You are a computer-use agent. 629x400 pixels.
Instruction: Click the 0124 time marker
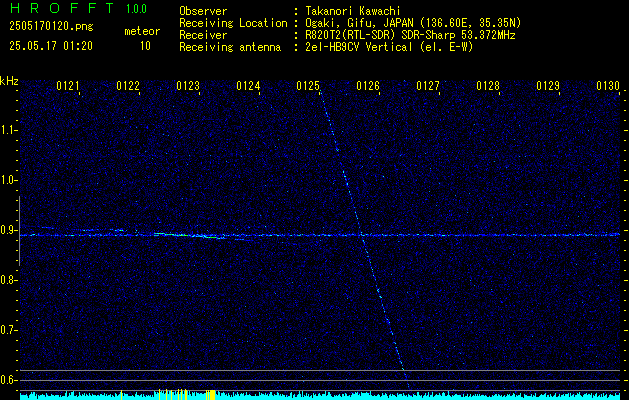248,86
